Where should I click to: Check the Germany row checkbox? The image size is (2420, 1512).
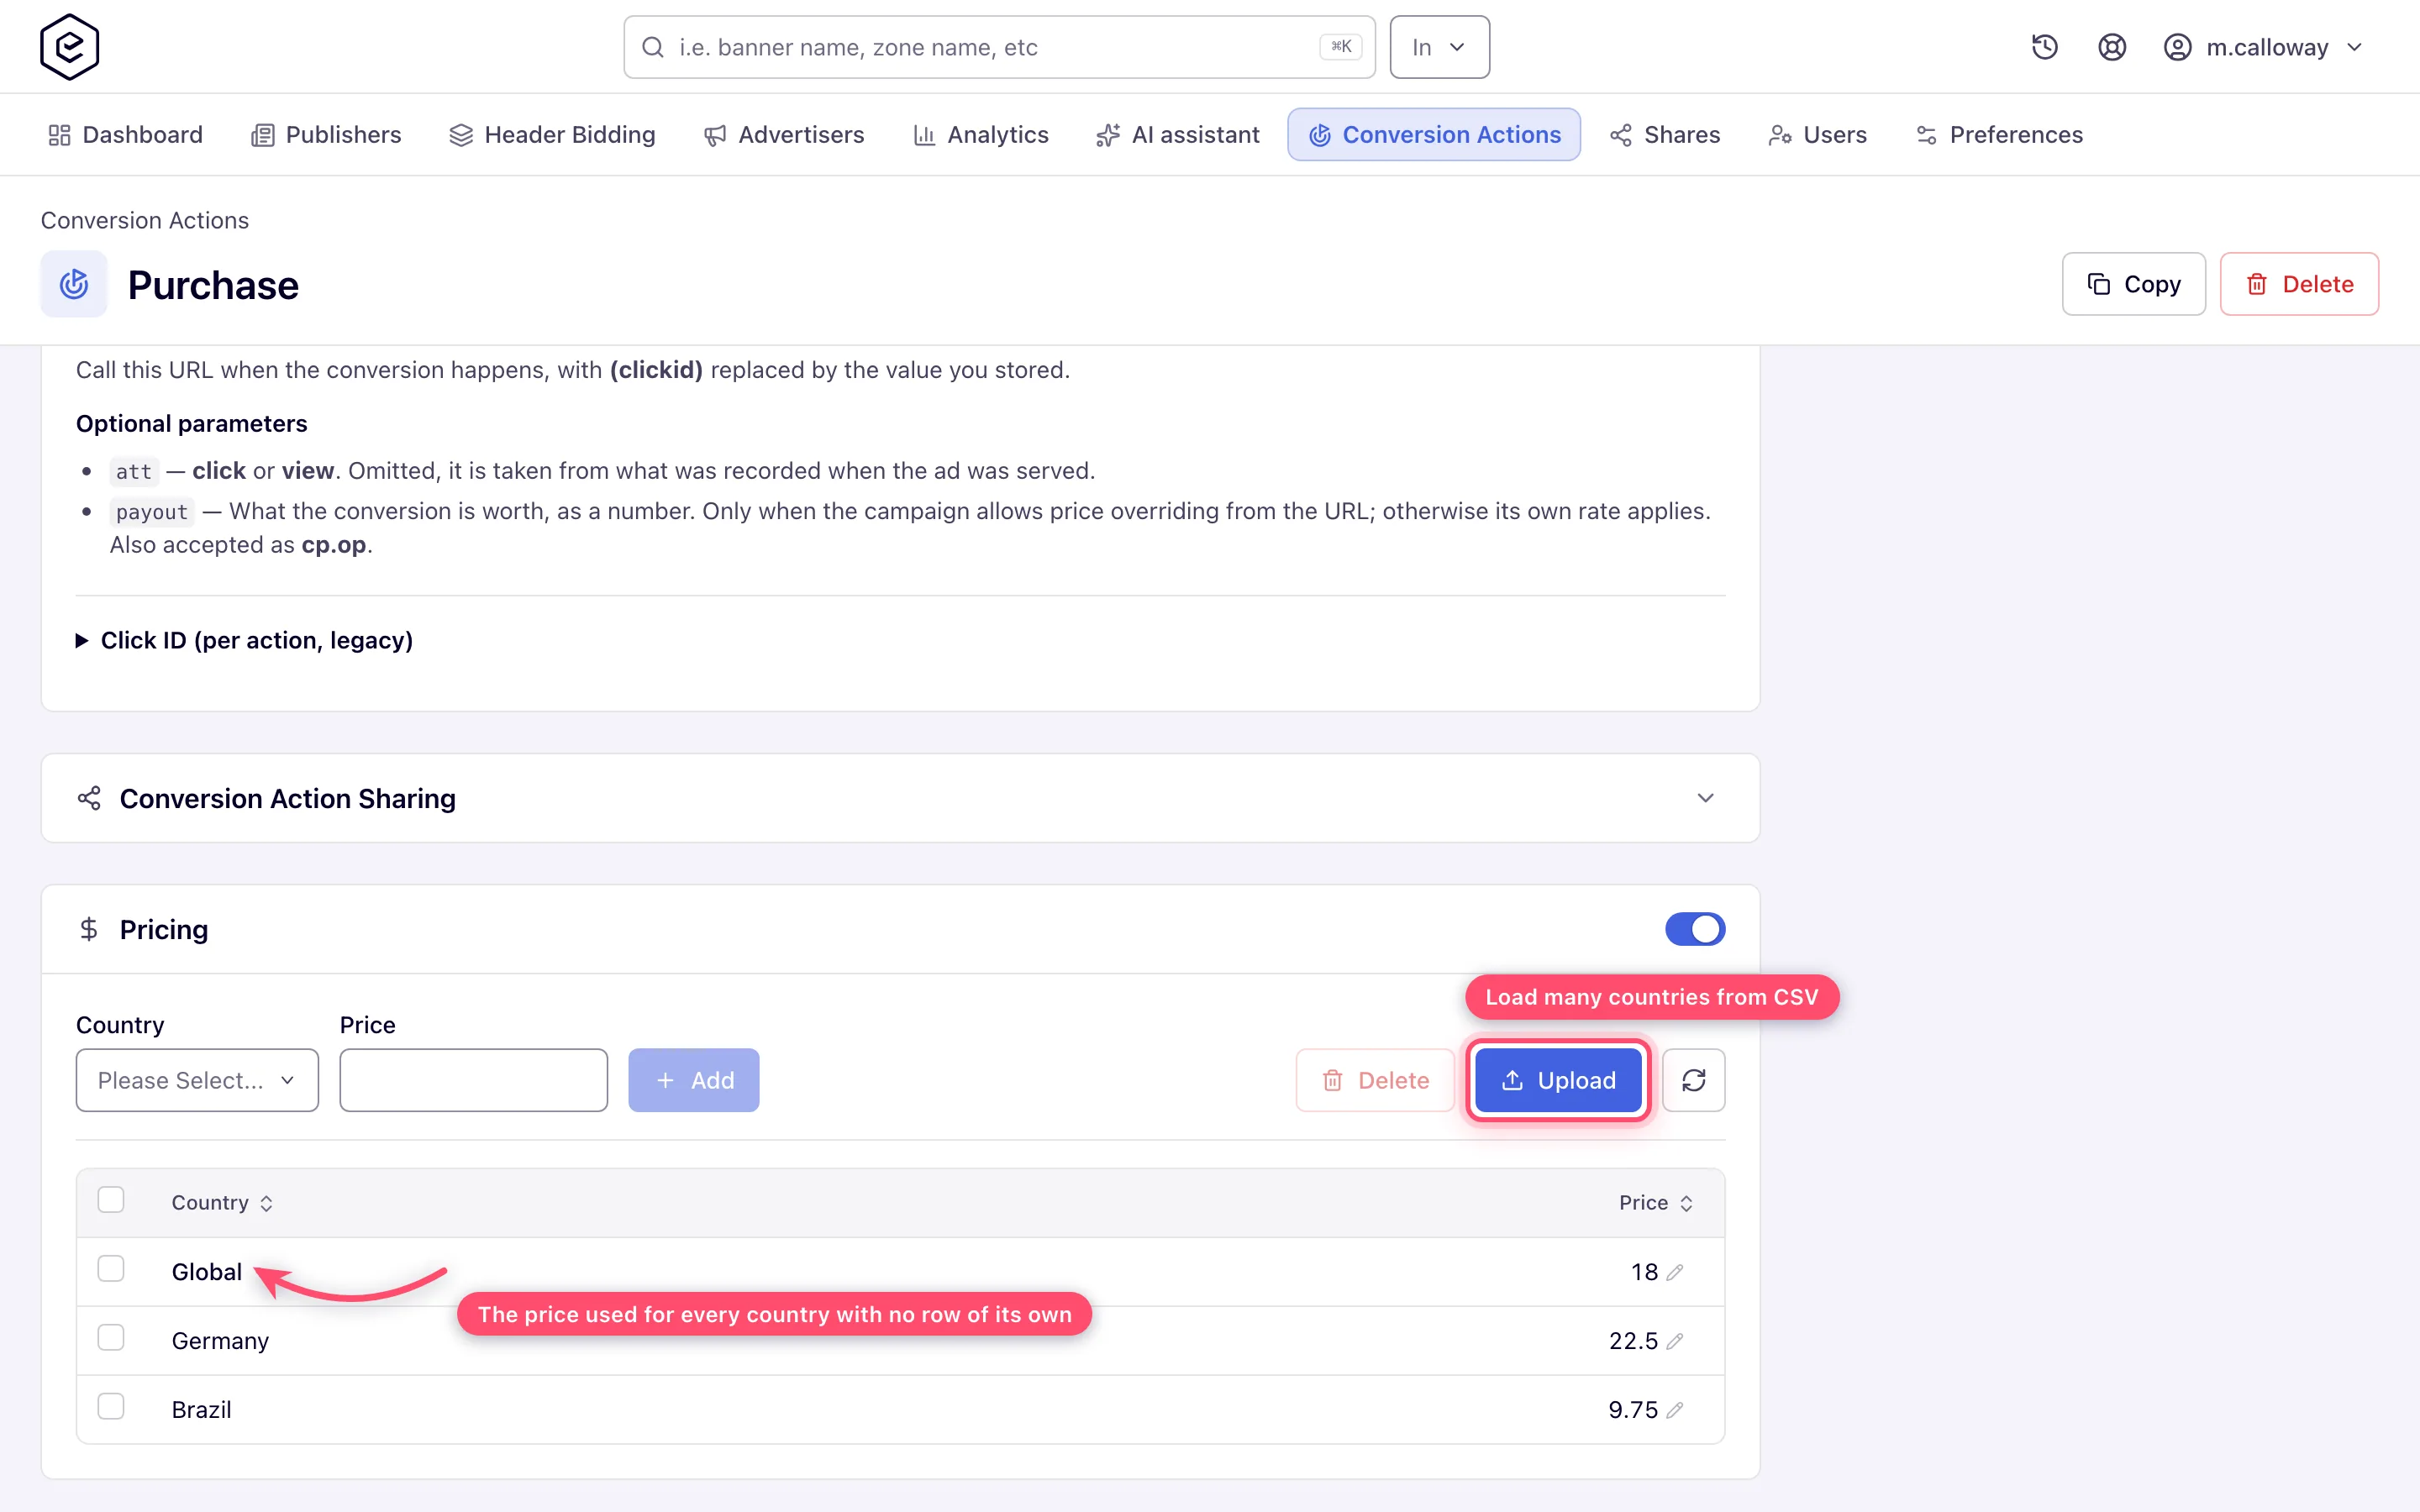[x=111, y=1338]
